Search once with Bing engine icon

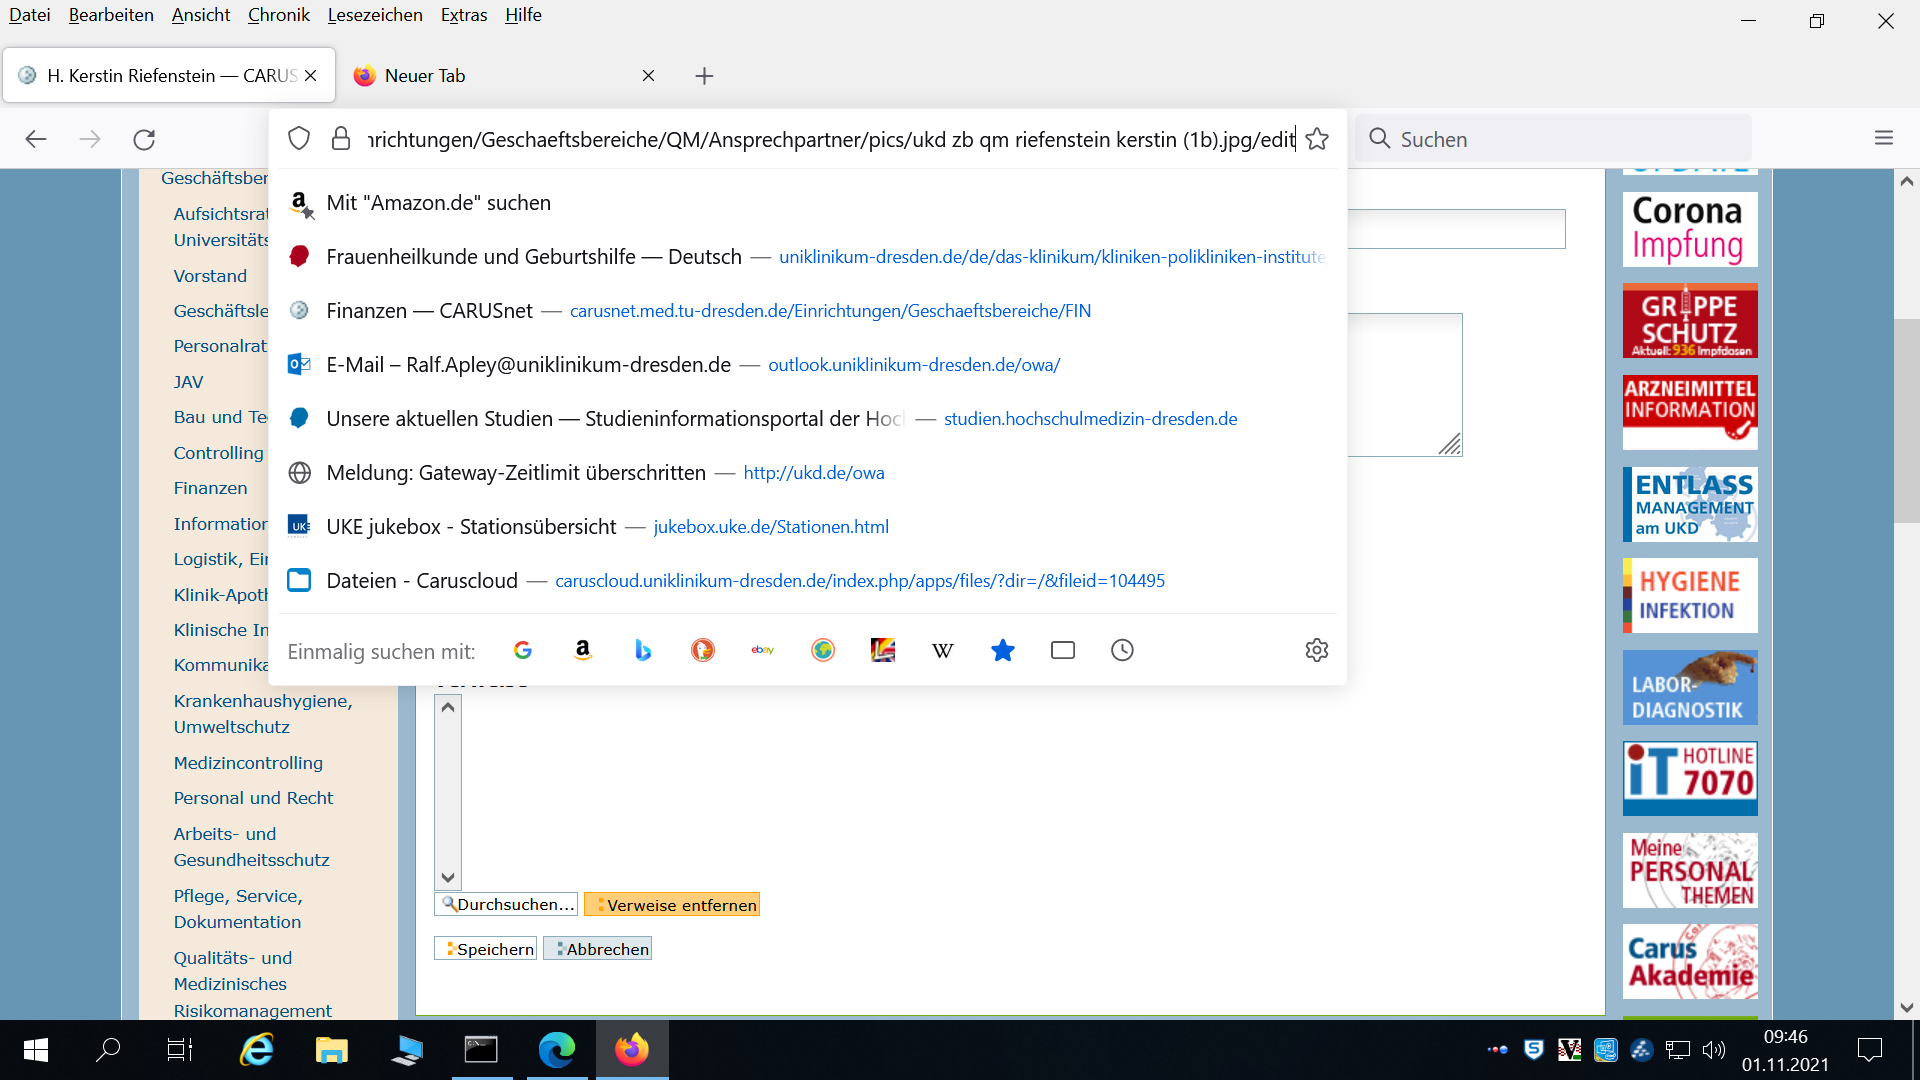(x=643, y=651)
